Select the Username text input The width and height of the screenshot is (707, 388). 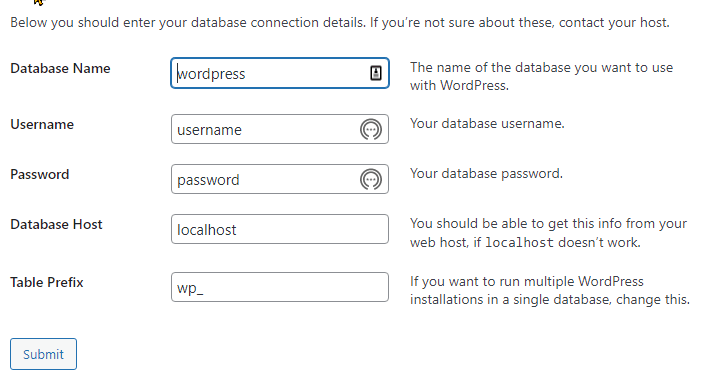pyautogui.click(x=280, y=129)
